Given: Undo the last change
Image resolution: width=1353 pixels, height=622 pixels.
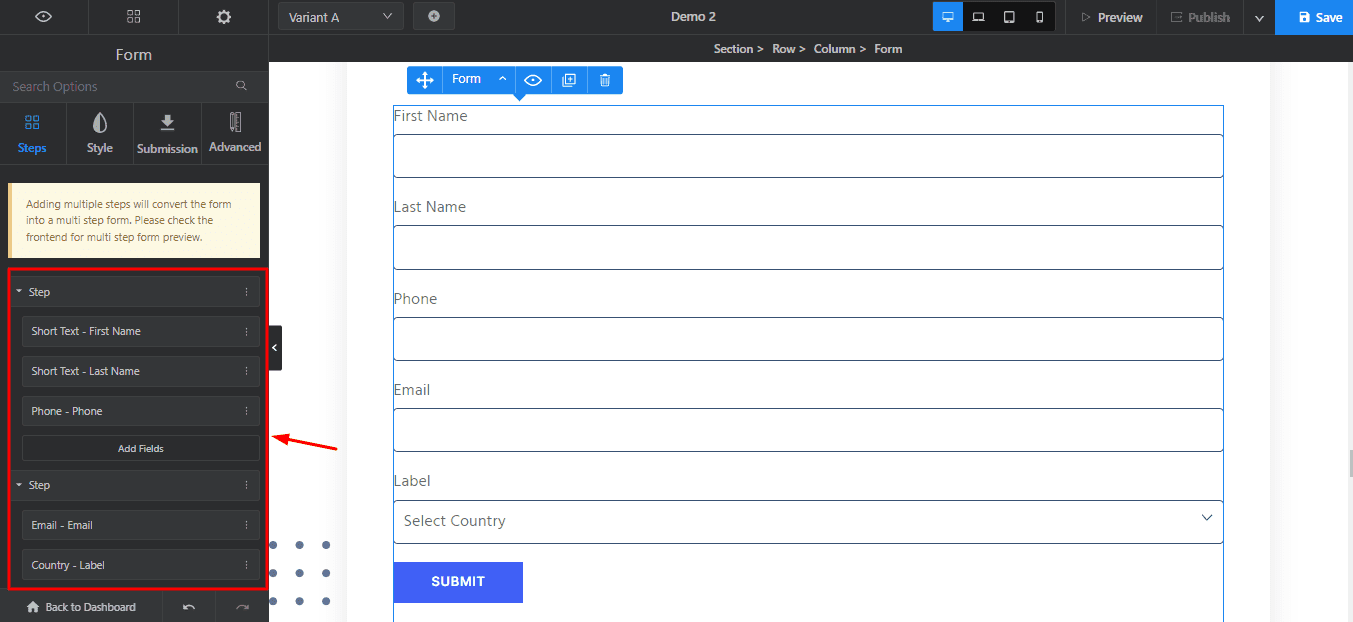Looking at the screenshot, I should tap(189, 607).
